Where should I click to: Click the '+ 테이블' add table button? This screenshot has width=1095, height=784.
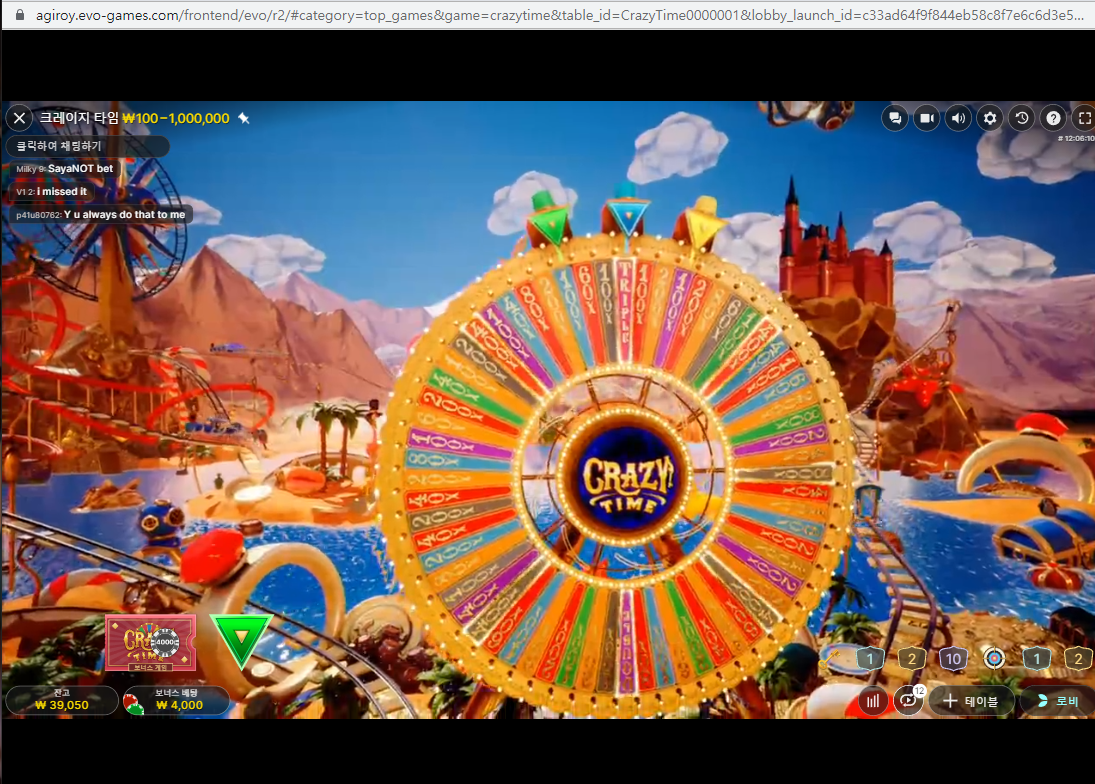[x=971, y=701]
